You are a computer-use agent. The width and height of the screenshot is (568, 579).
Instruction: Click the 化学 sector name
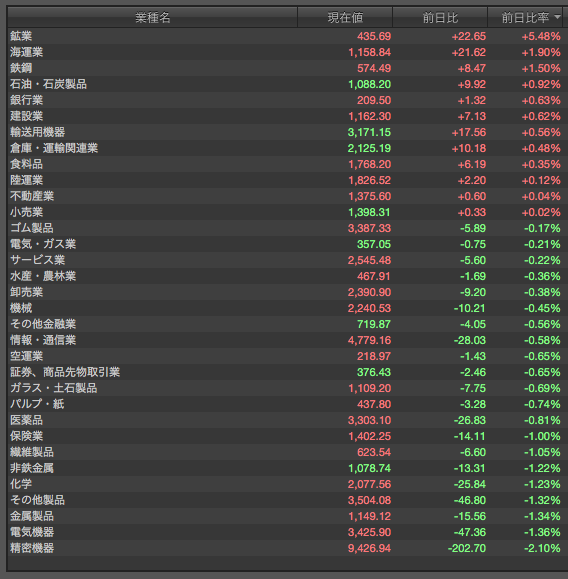point(21,484)
